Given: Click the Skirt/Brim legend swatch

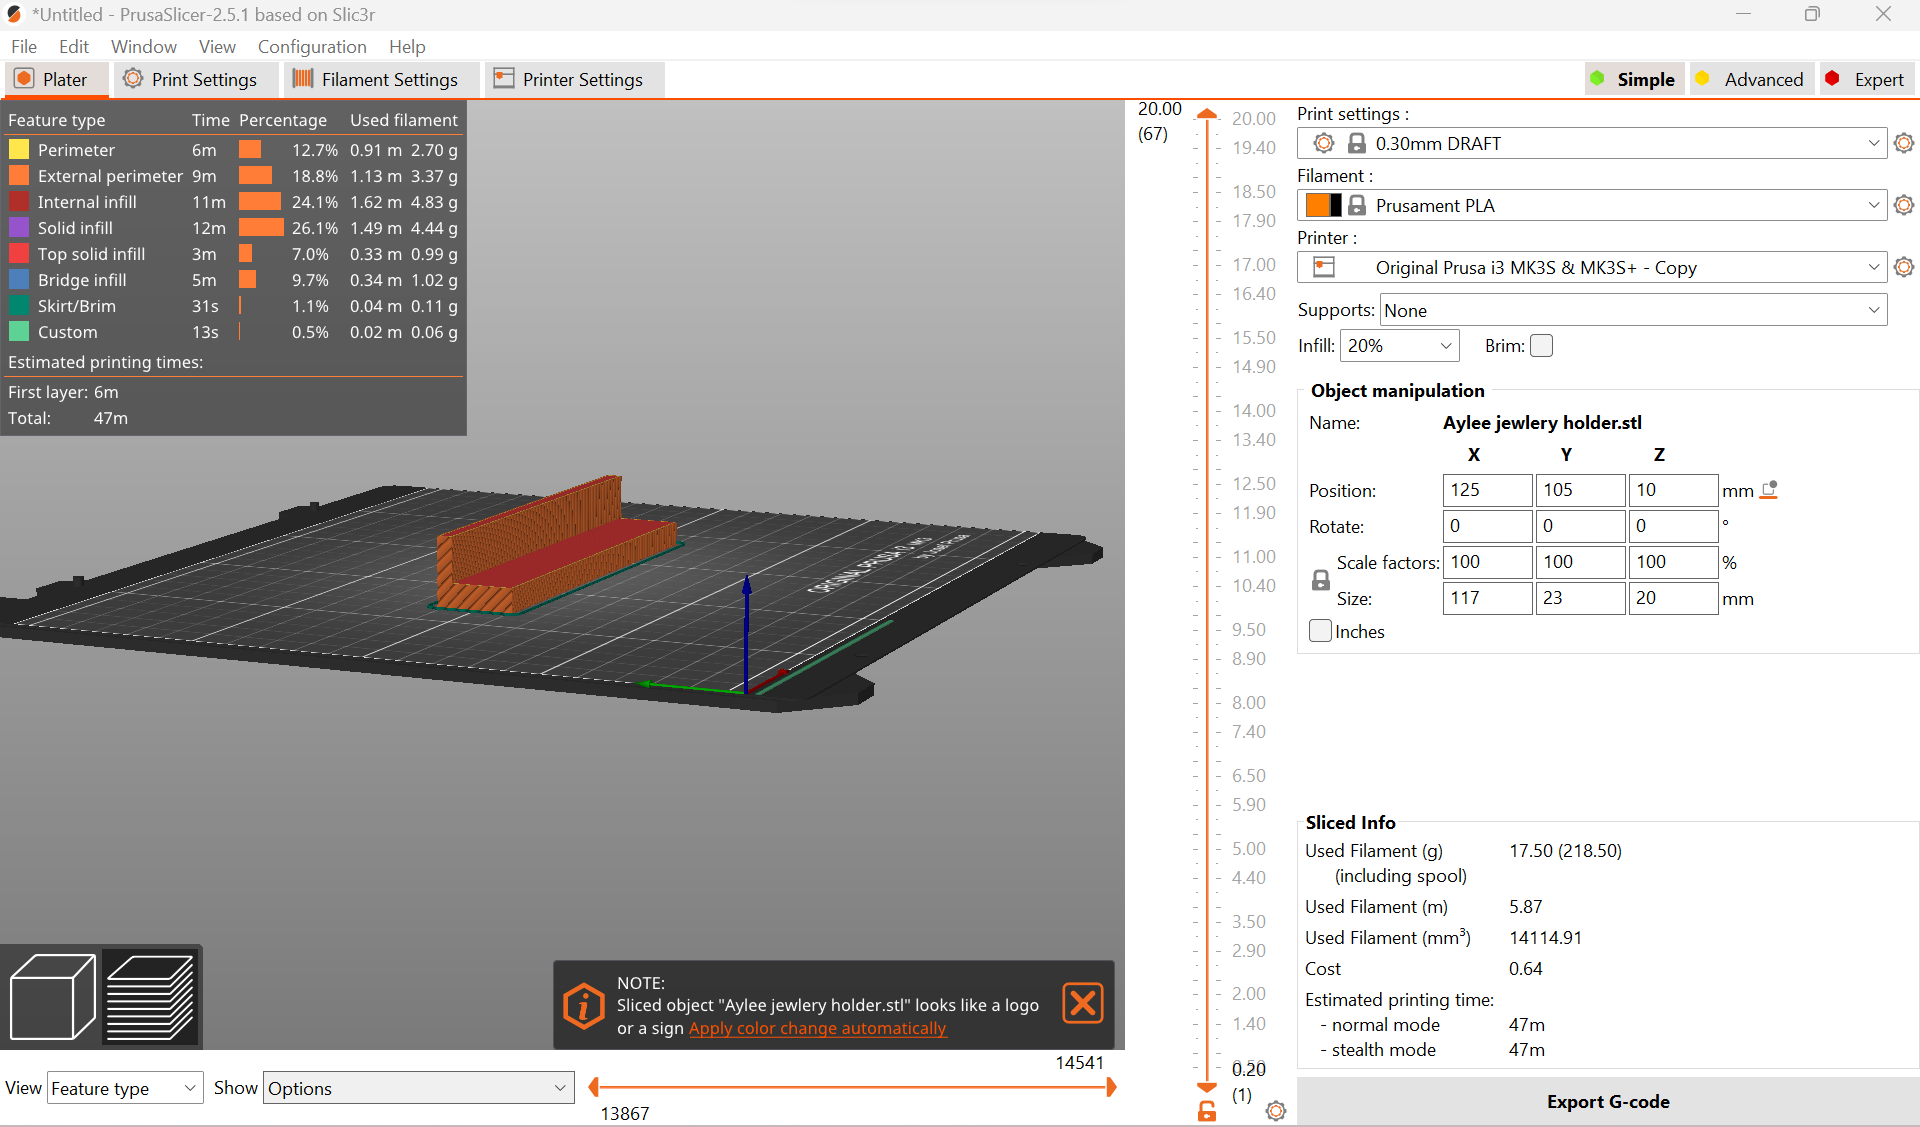Looking at the screenshot, I should 19,306.
